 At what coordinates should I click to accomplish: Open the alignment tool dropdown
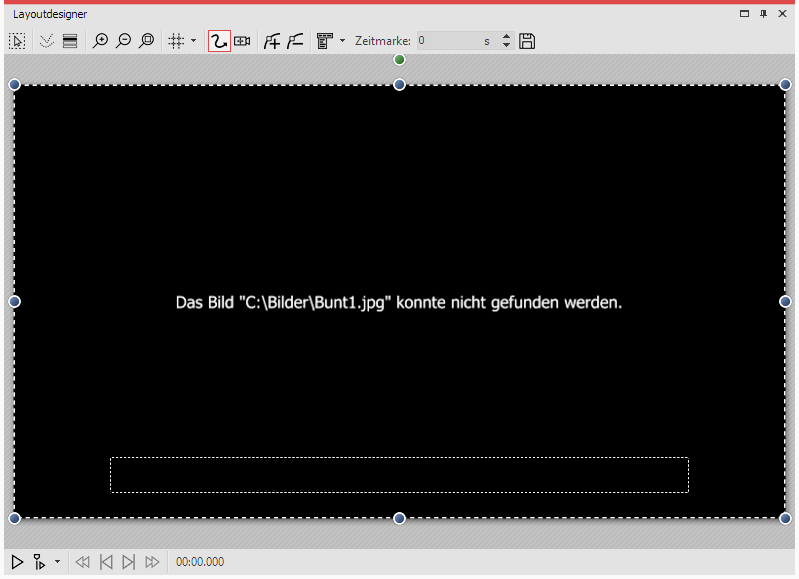point(343,41)
